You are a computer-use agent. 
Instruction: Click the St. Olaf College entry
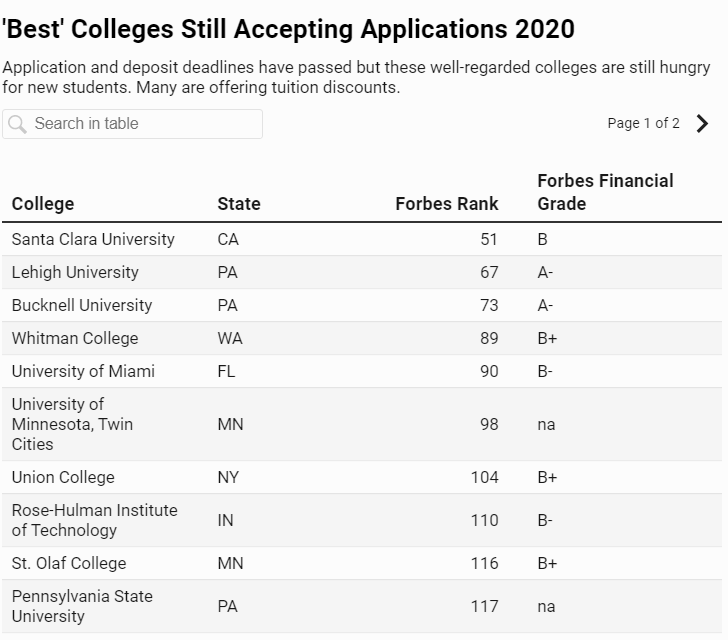click(x=69, y=564)
